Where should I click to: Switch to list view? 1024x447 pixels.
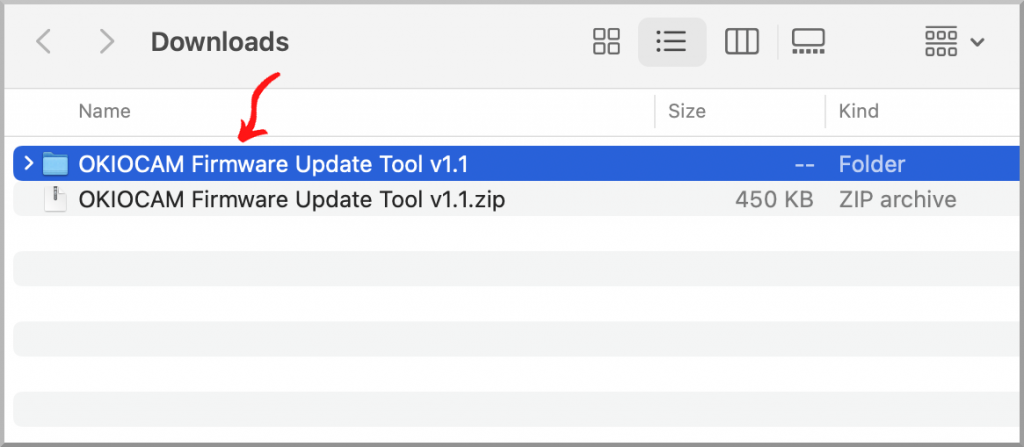pyautogui.click(x=671, y=41)
